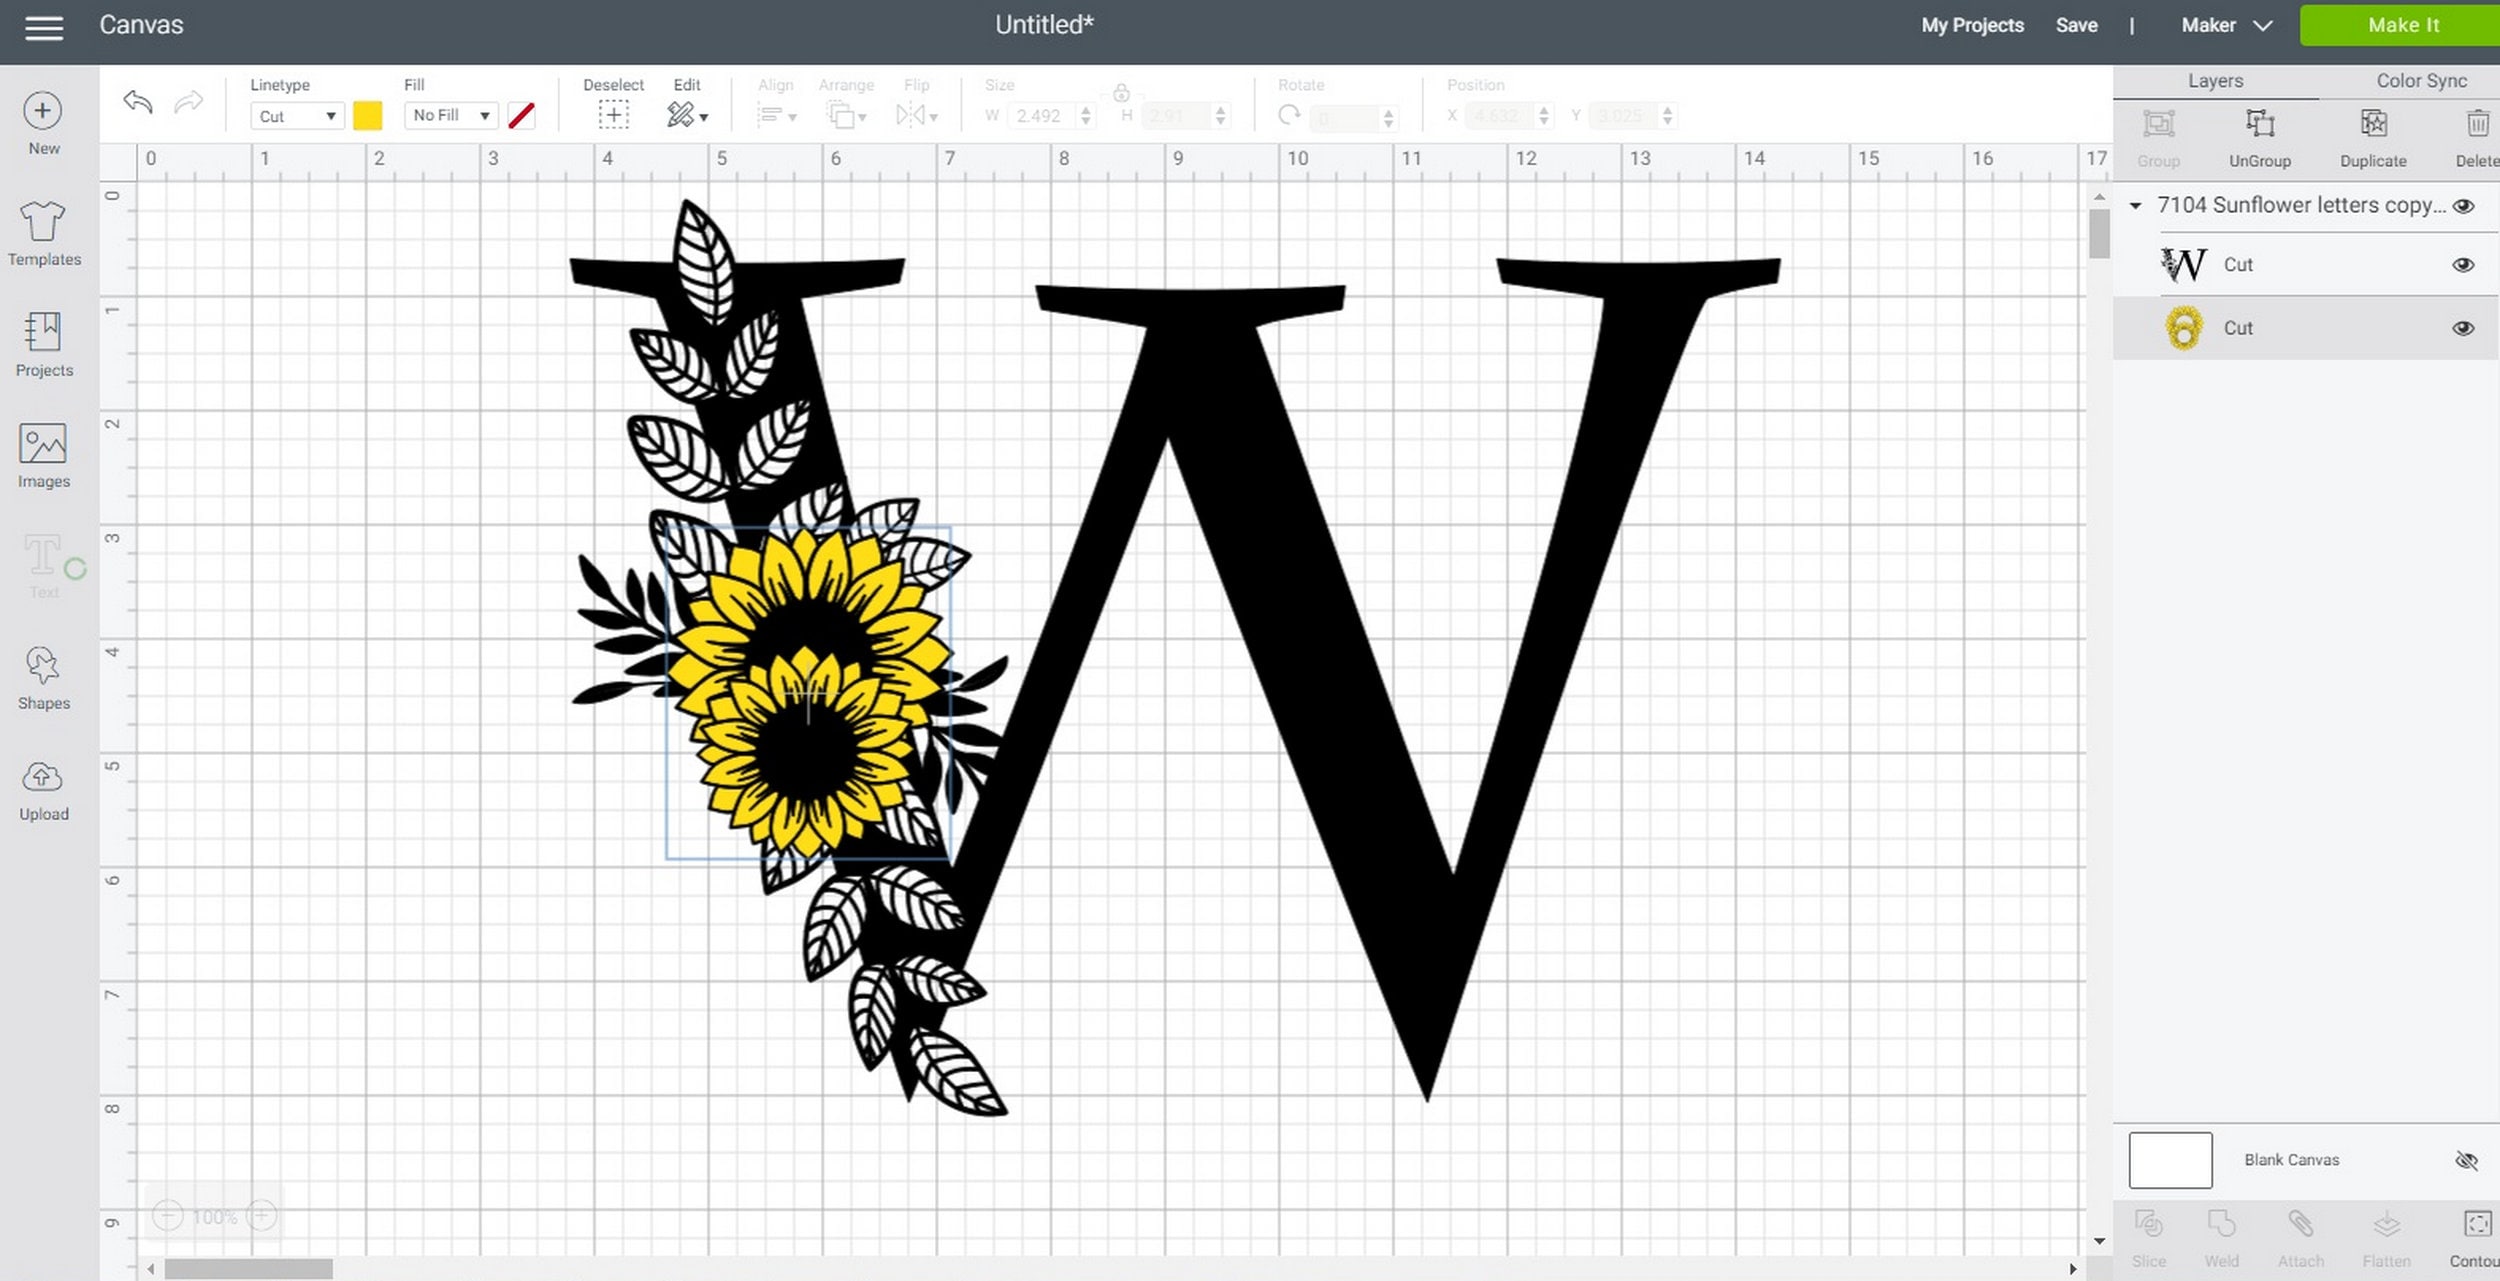Screen dimensions: 2500x1281
Task: Switch to the Color Sync tab
Action: click(2420, 80)
